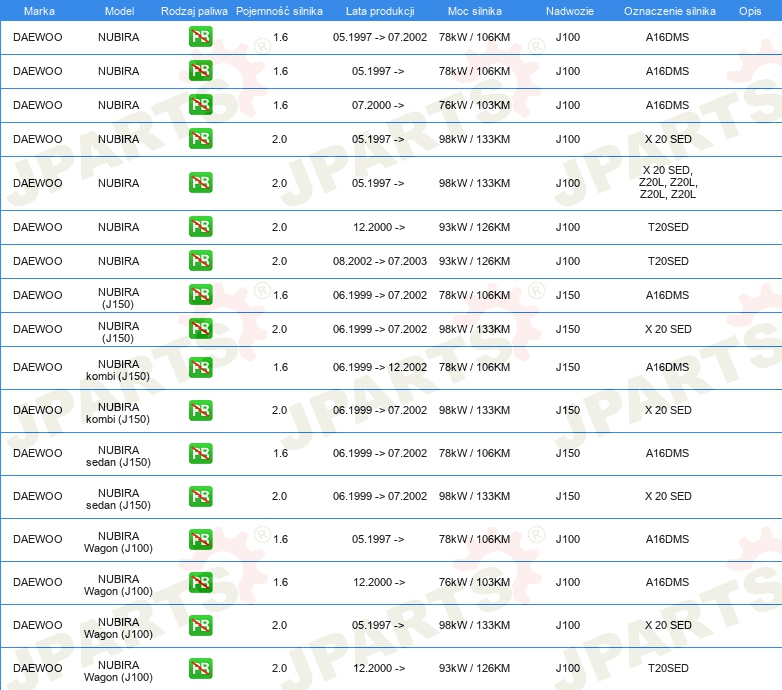Click 98kW / 133KM in NUBIRA kombi row

pos(474,410)
